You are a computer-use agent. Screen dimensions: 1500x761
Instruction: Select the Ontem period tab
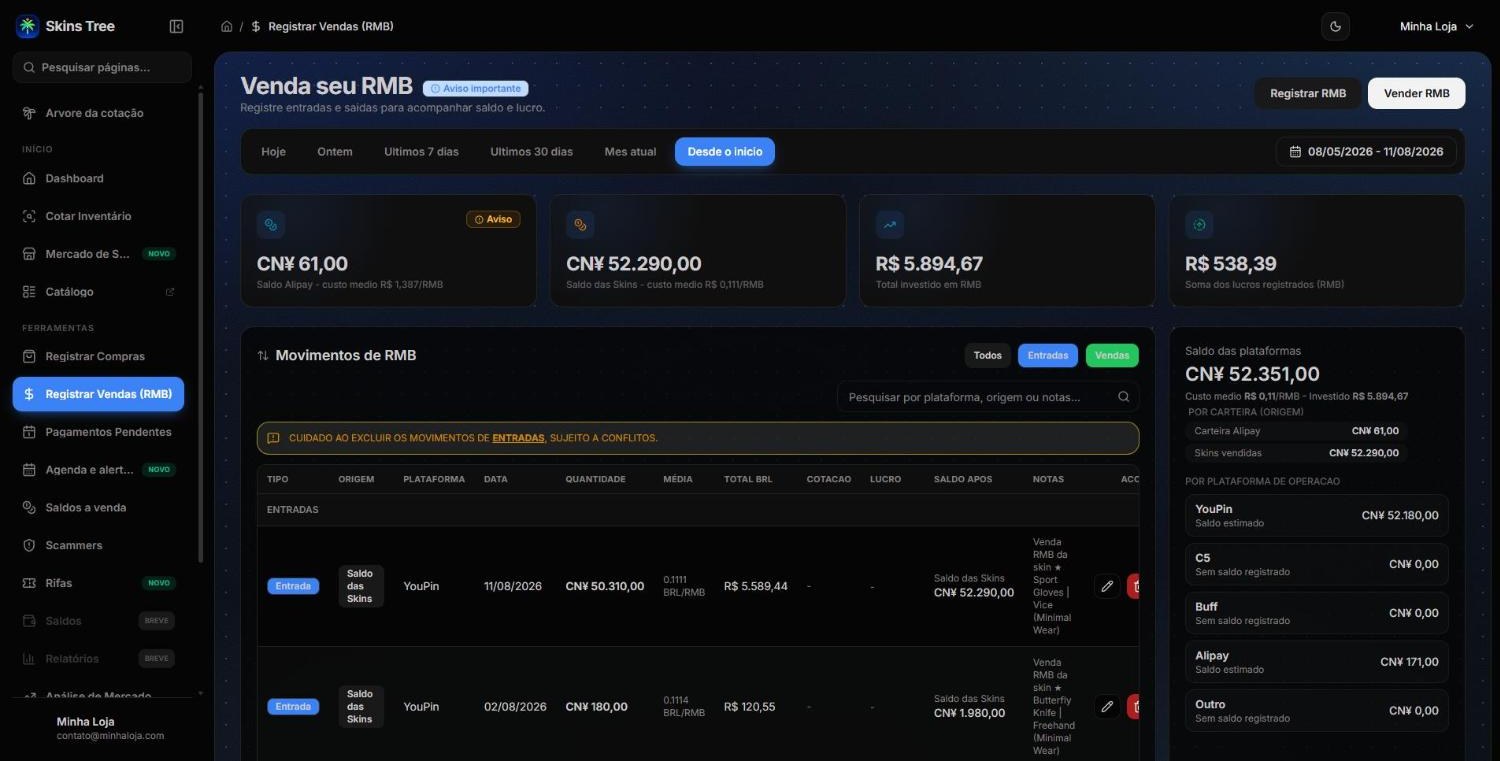pos(335,152)
